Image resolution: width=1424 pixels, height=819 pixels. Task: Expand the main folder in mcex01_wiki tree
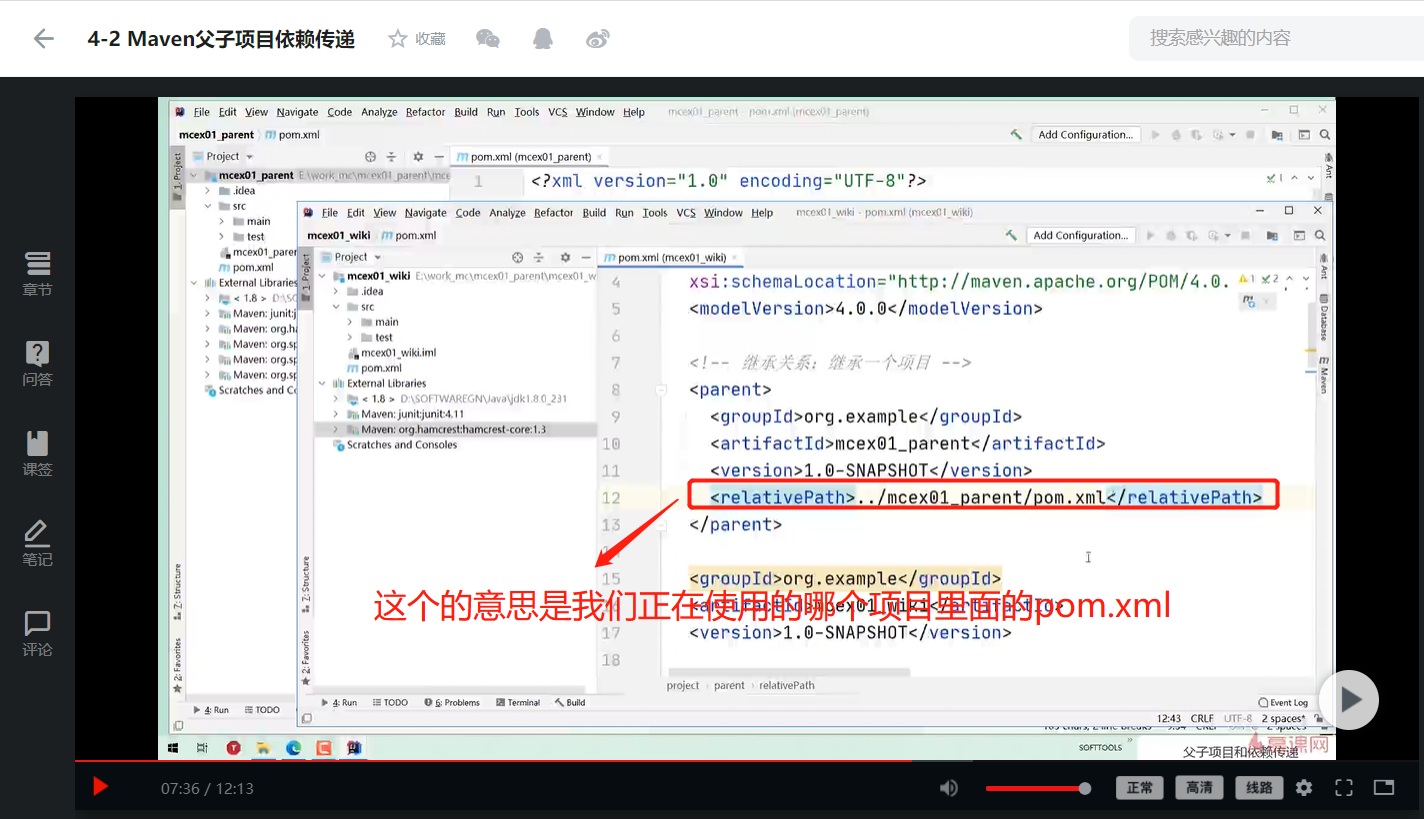click(x=351, y=322)
